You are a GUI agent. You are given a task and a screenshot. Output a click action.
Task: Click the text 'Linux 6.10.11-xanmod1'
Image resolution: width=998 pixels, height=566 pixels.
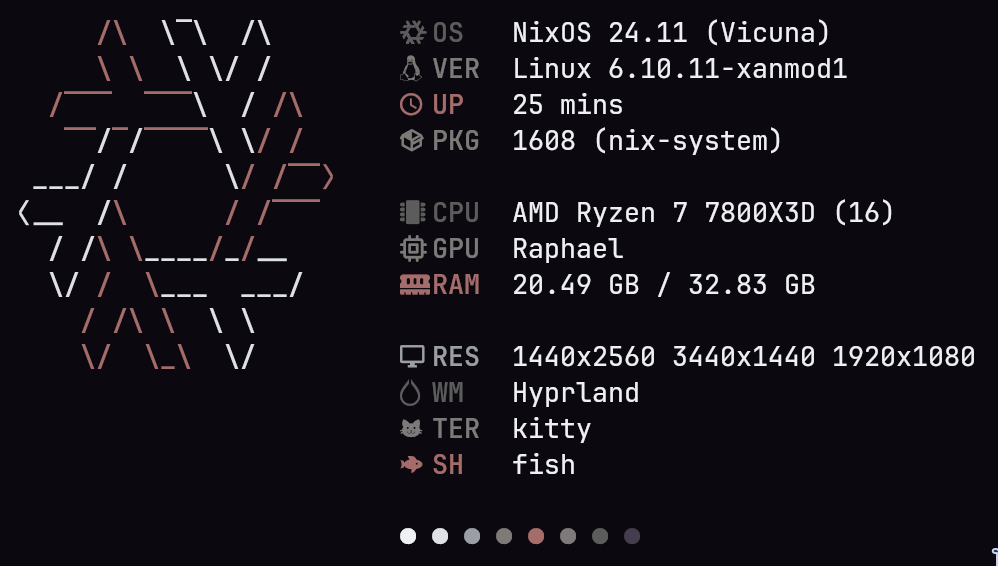click(x=680, y=69)
